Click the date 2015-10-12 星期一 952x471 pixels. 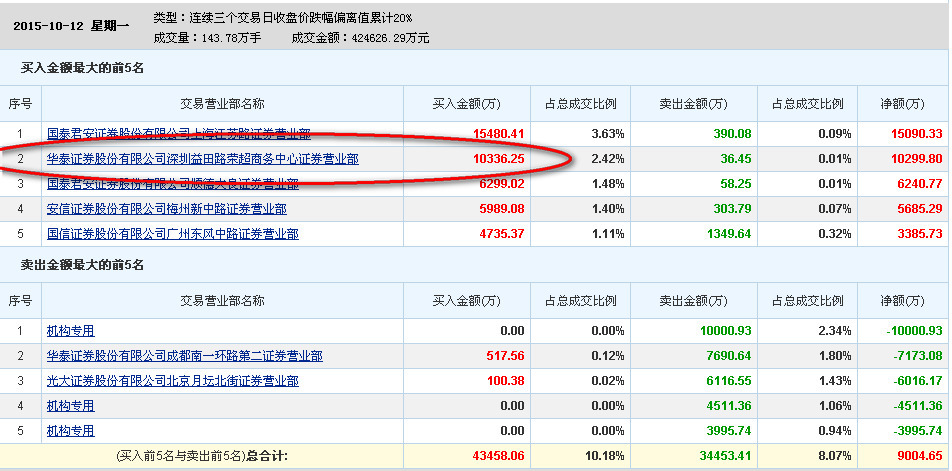click(71, 26)
